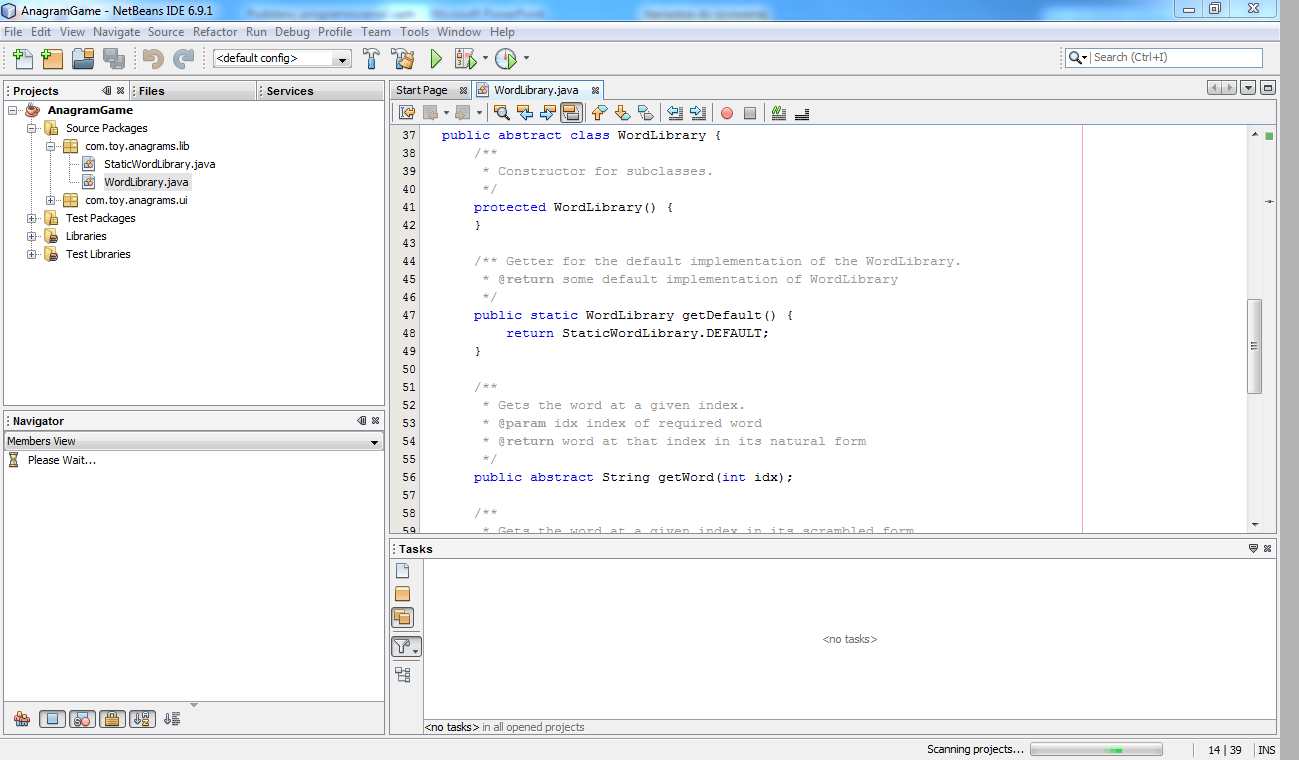Open the Team menu
Image resolution: width=1299 pixels, height=760 pixels.
[376, 32]
